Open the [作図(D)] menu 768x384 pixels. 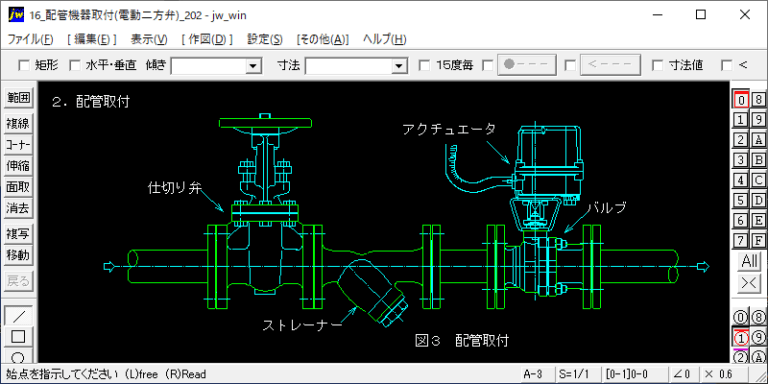pyautogui.click(x=207, y=40)
